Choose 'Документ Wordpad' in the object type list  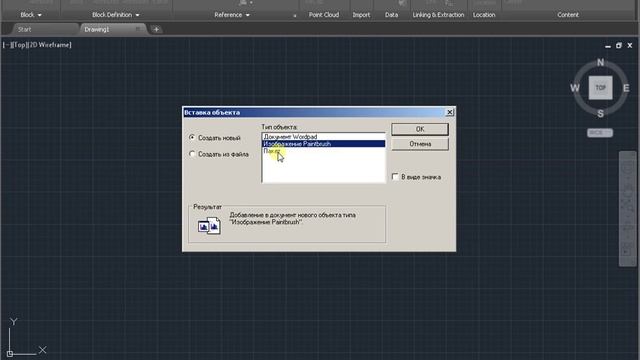[323, 137]
